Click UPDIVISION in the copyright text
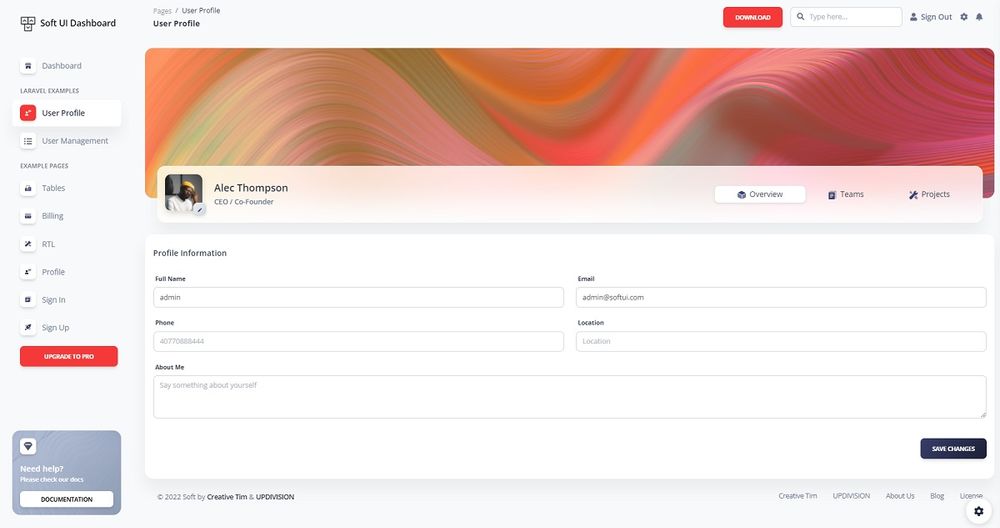The image size is (1000, 528). pos(275,497)
